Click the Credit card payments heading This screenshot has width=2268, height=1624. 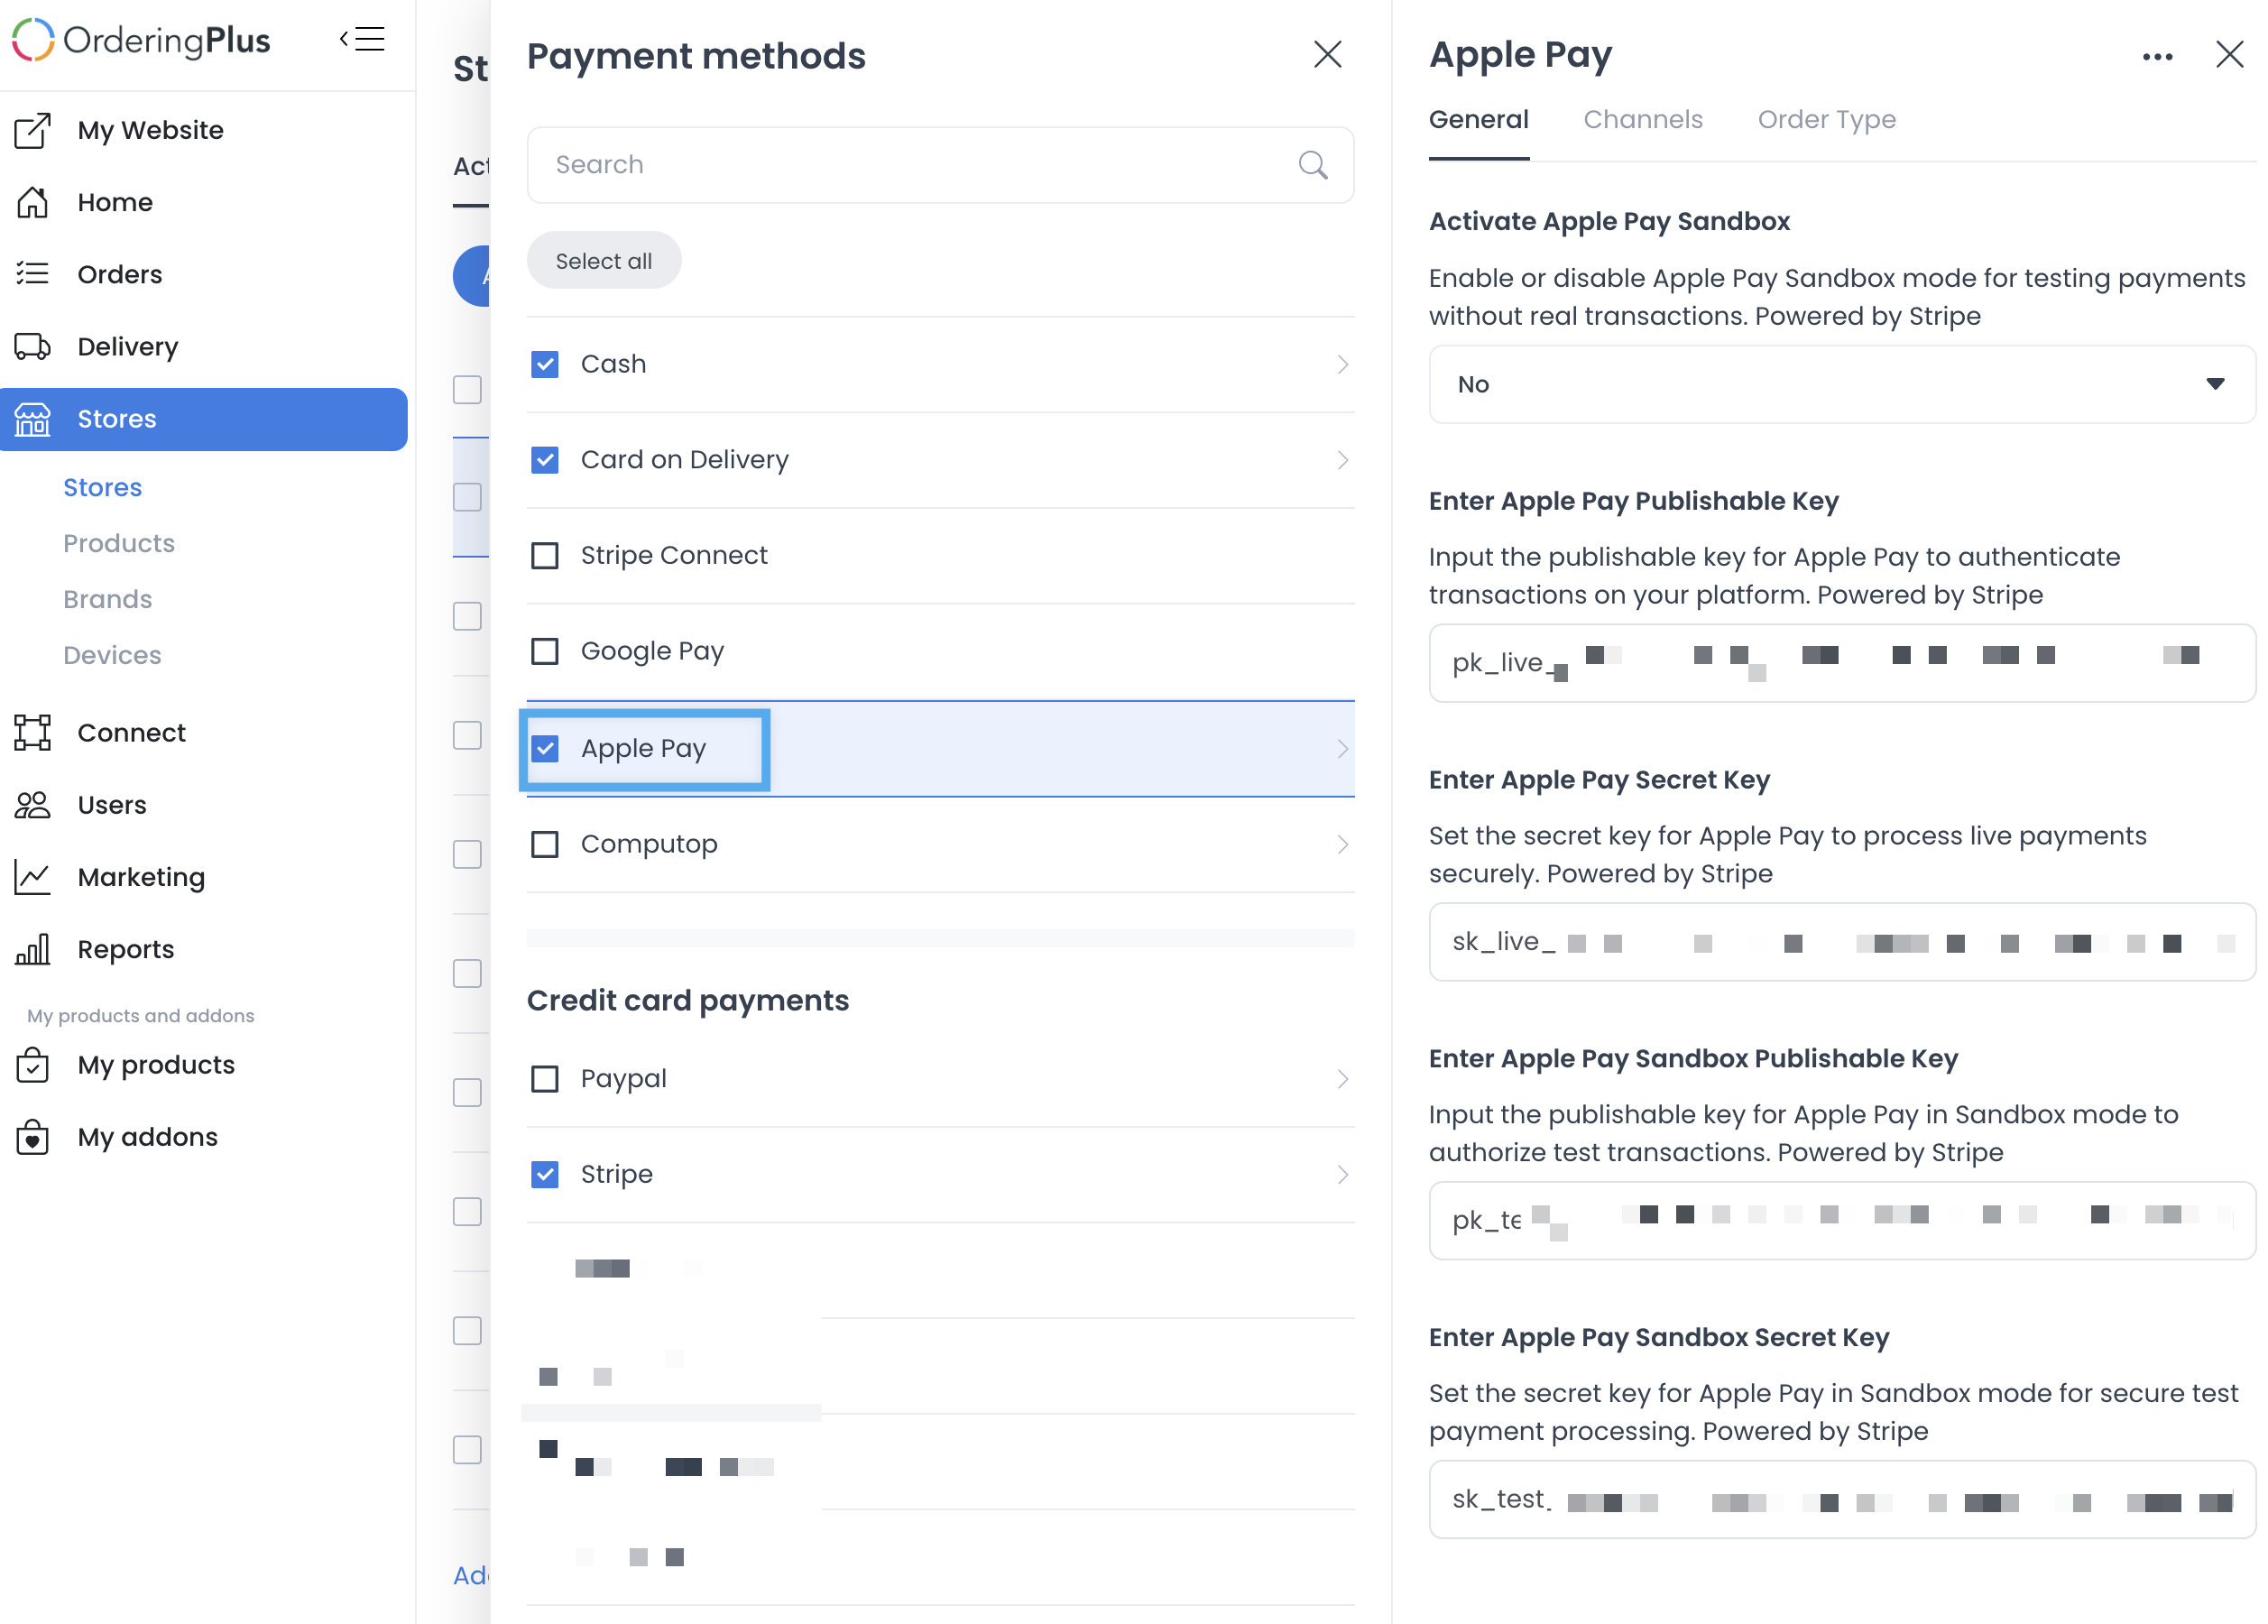click(x=688, y=1000)
